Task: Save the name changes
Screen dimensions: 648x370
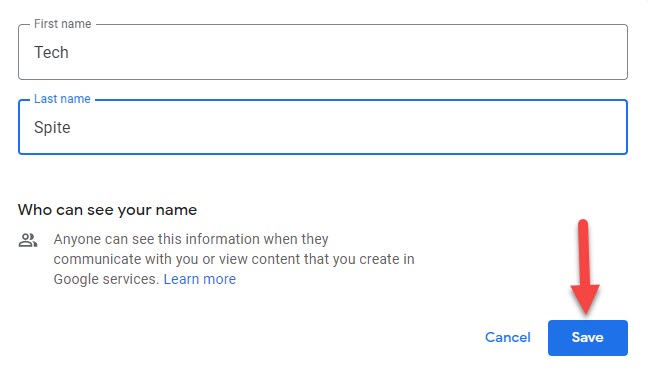Action: 588,337
